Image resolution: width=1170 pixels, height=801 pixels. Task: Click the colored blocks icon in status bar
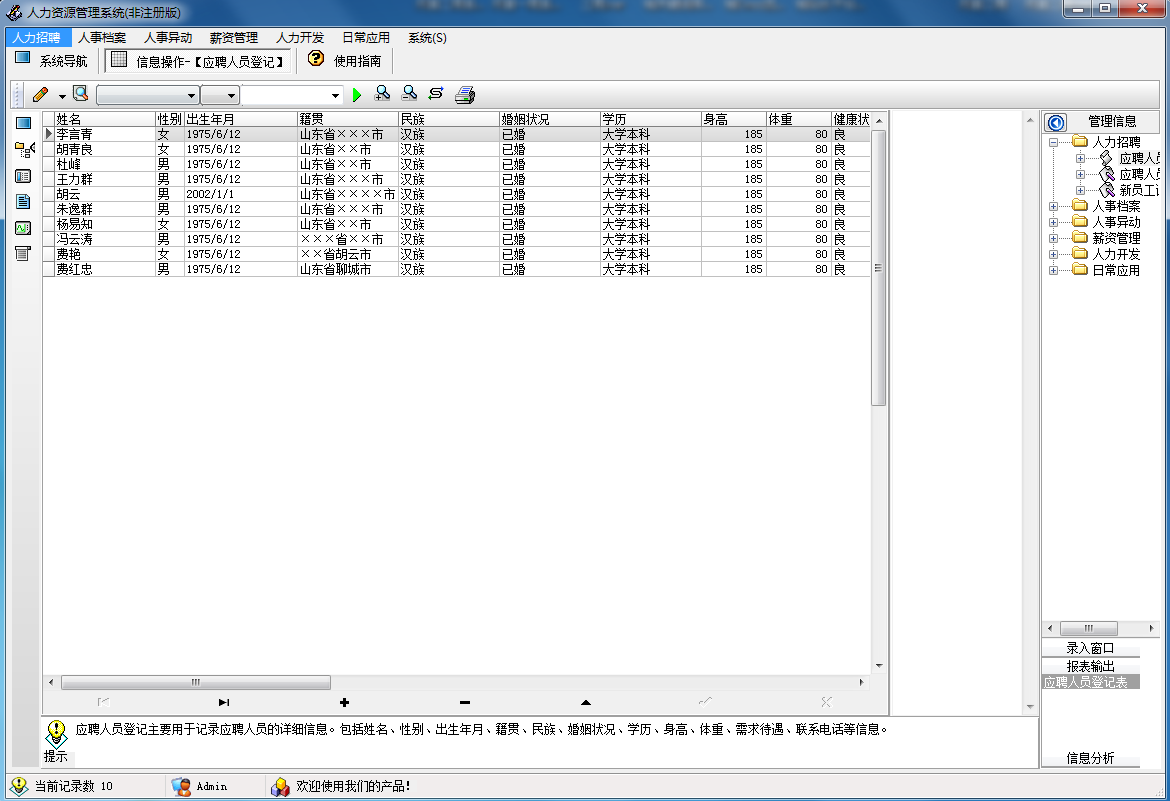280,786
